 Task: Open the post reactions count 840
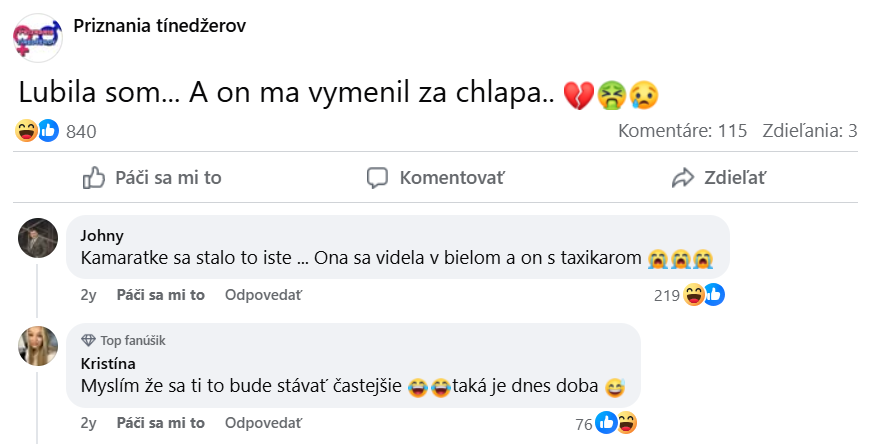pyautogui.click(x=80, y=131)
